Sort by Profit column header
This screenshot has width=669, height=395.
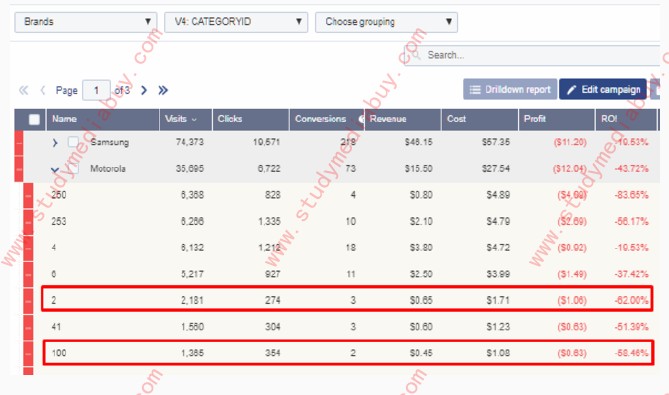click(x=556, y=119)
